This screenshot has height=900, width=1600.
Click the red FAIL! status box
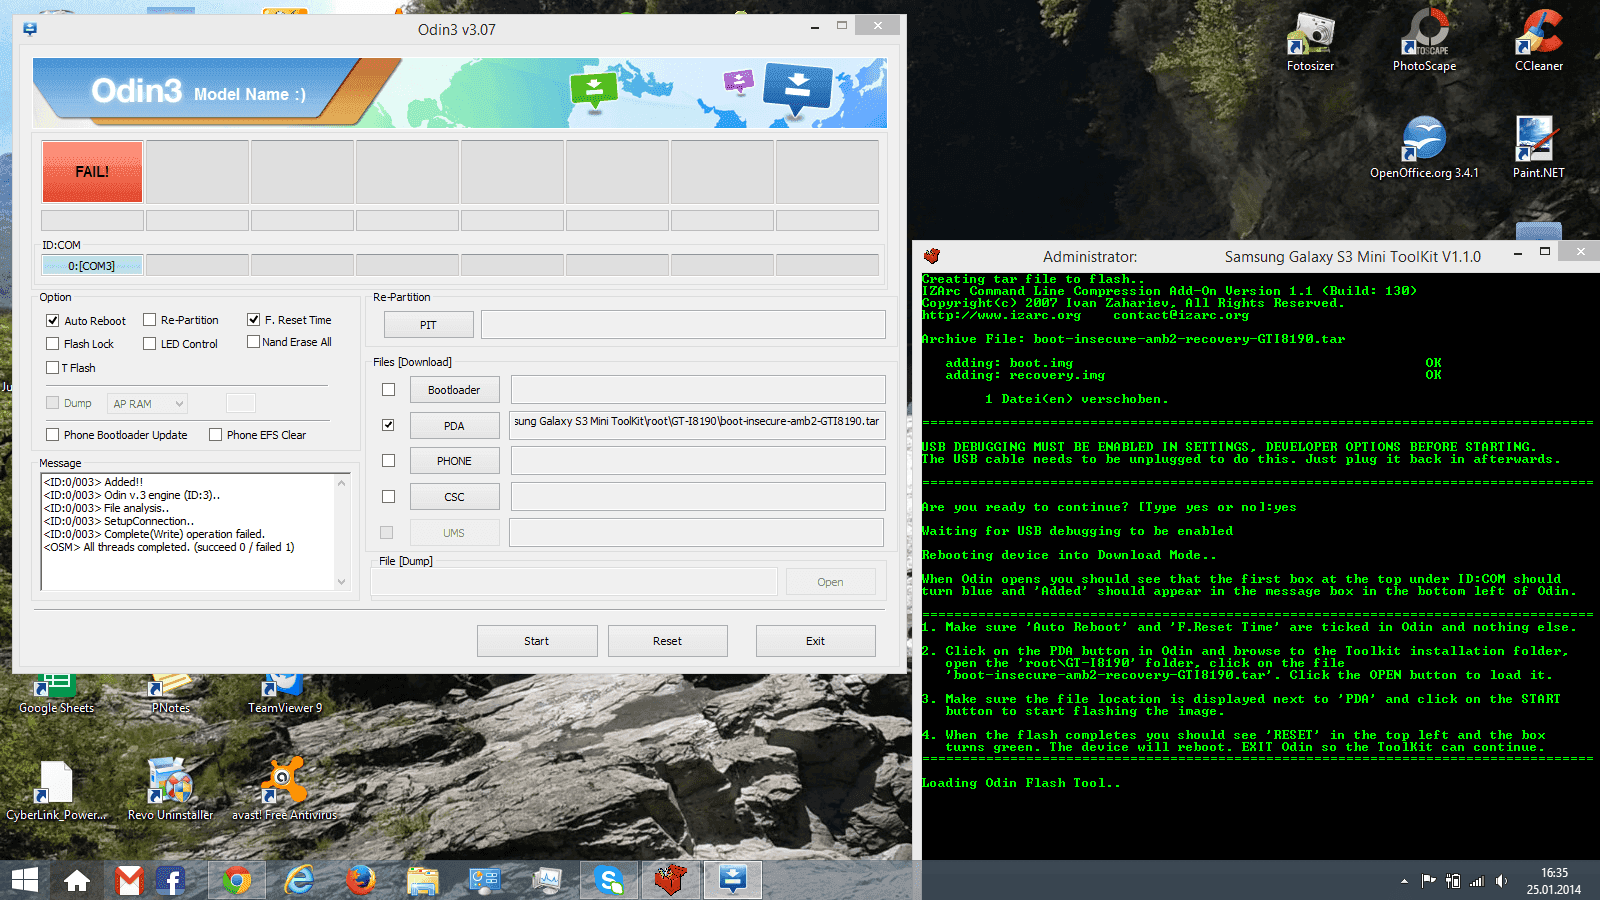point(92,172)
